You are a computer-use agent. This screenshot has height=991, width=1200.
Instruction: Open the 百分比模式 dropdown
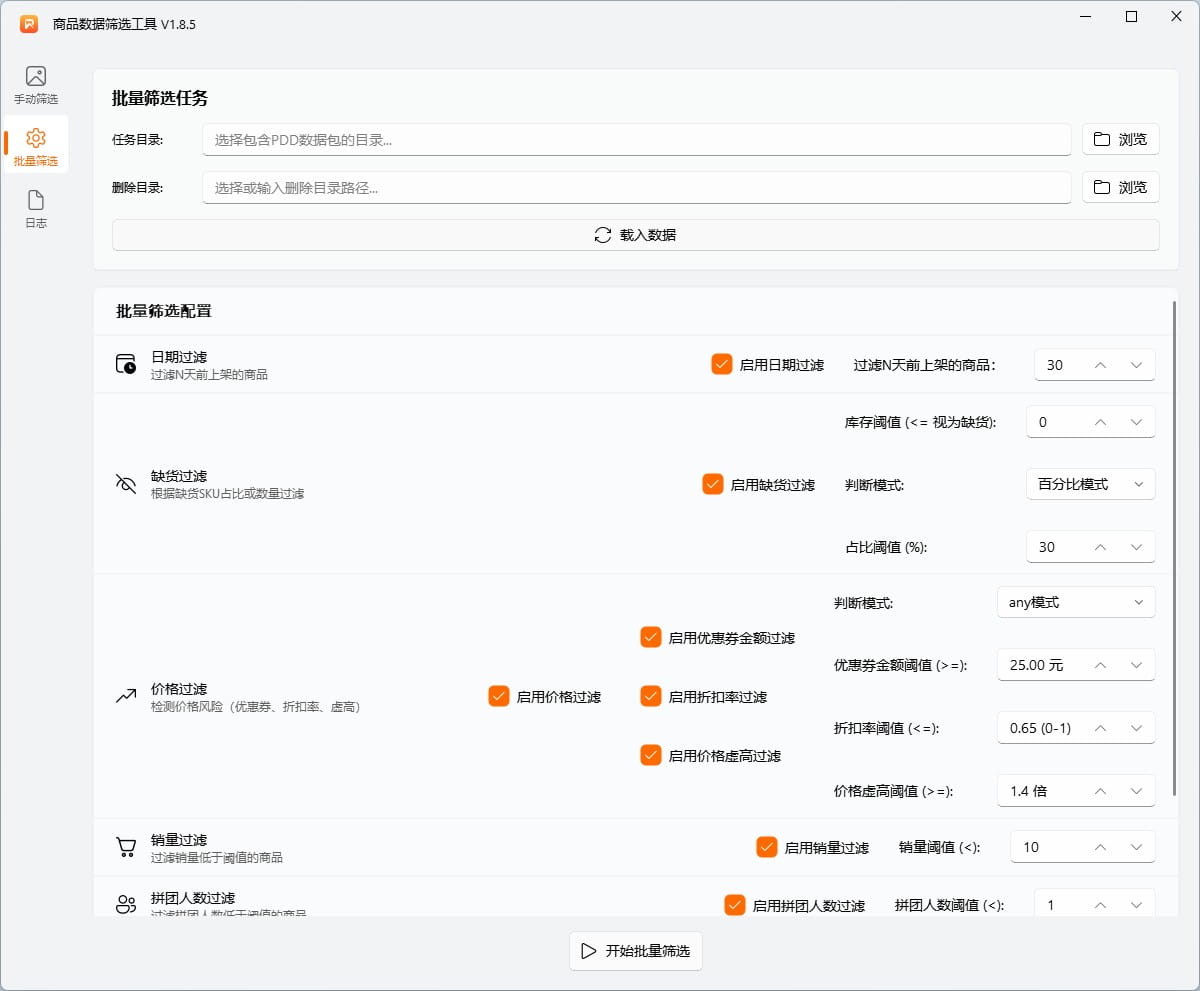click(x=1090, y=485)
